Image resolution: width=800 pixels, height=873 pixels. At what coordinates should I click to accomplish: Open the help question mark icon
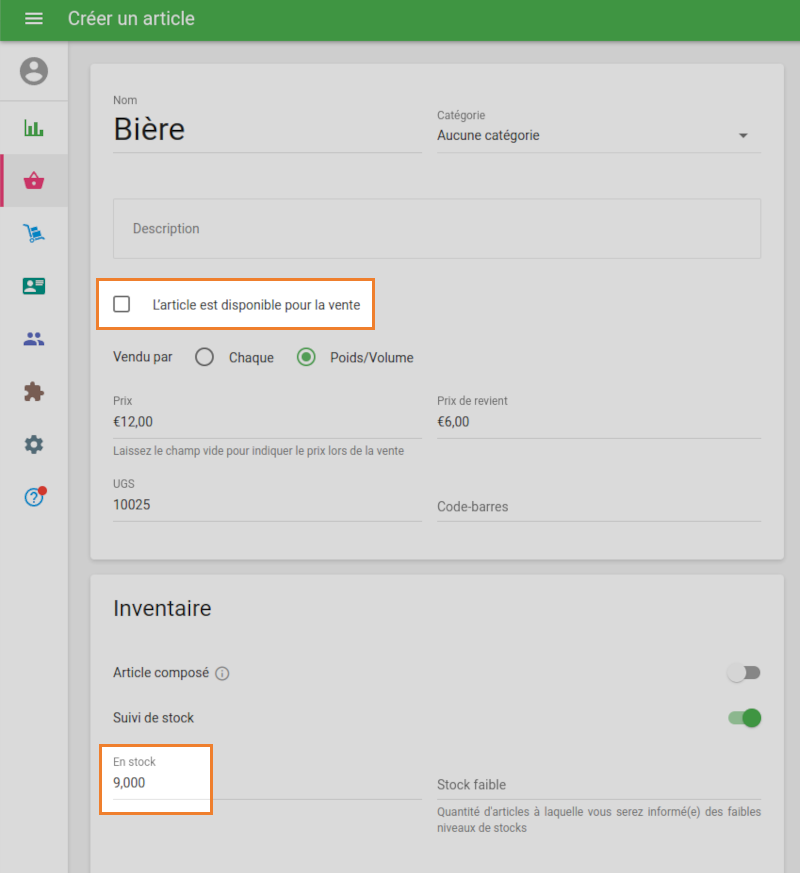(34, 497)
